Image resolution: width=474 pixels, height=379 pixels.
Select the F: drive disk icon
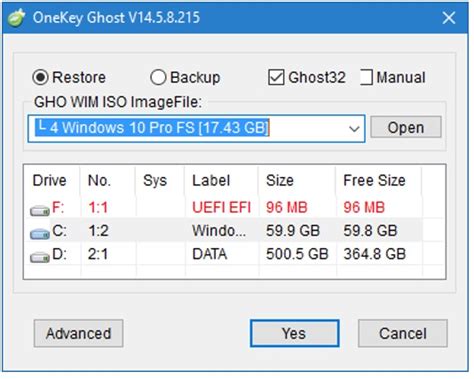click(x=40, y=211)
